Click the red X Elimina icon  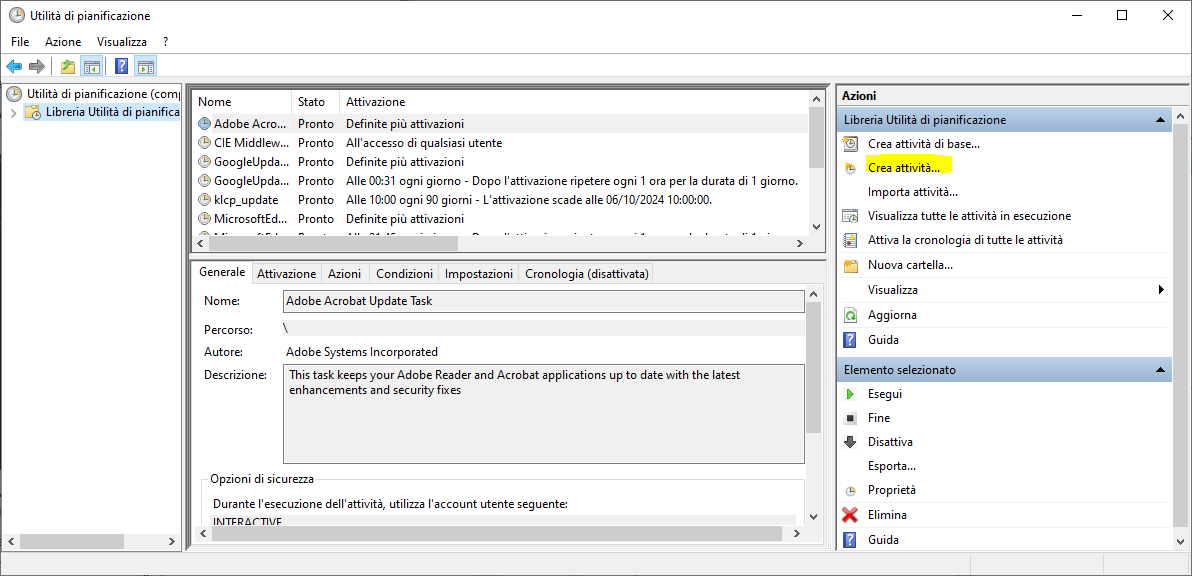(x=851, y=514)
